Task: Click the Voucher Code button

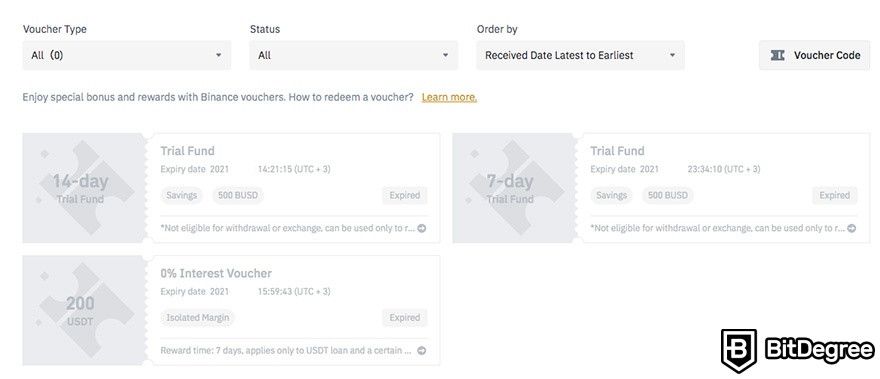Action: [814, 55]
